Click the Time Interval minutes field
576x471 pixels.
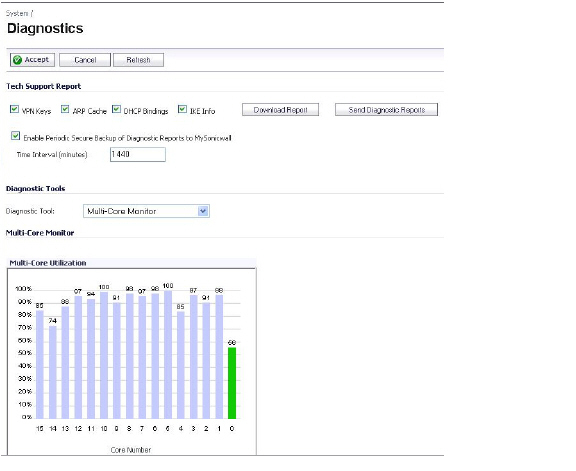point(138,154)
